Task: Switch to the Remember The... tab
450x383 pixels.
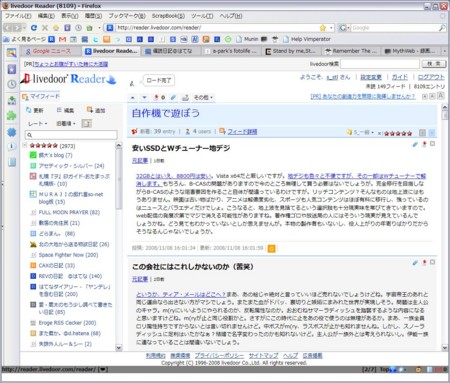Action: point(350,51)
